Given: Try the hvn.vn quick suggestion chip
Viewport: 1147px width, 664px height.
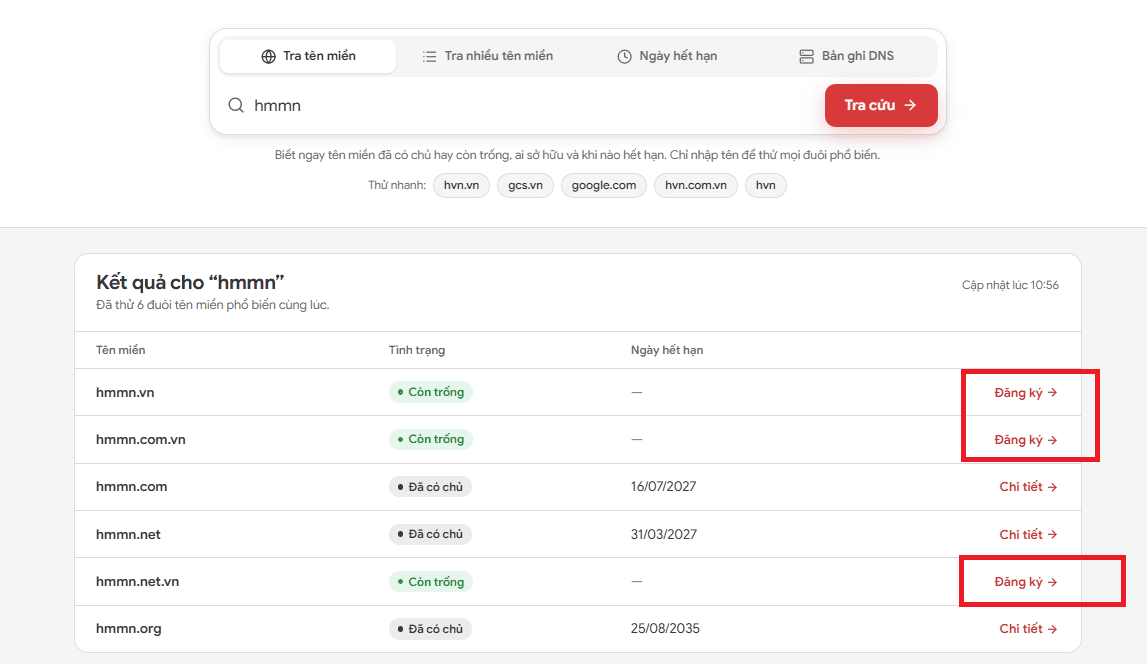Looking at the screenshot, I should [462, 185].
